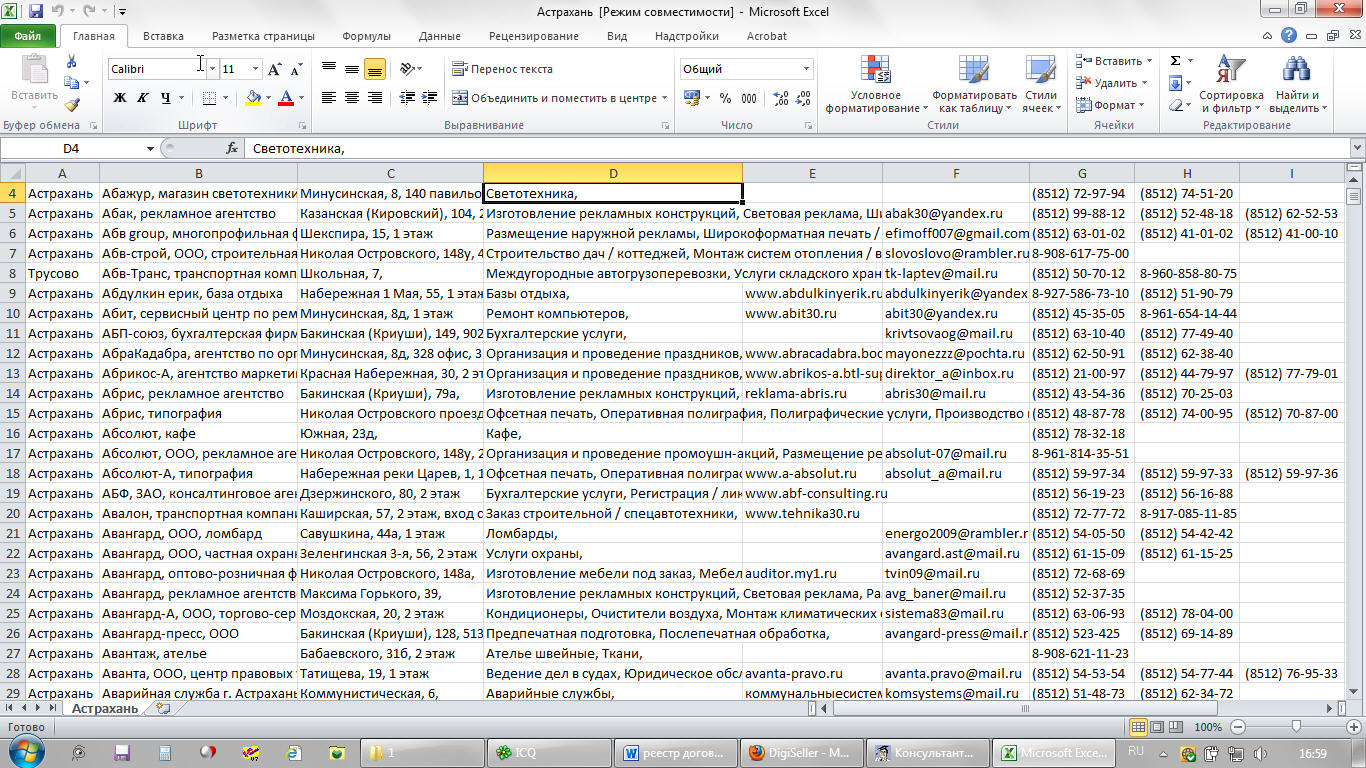Click column D header
This screenshot has width=1366, height=768.
(613, 173)
